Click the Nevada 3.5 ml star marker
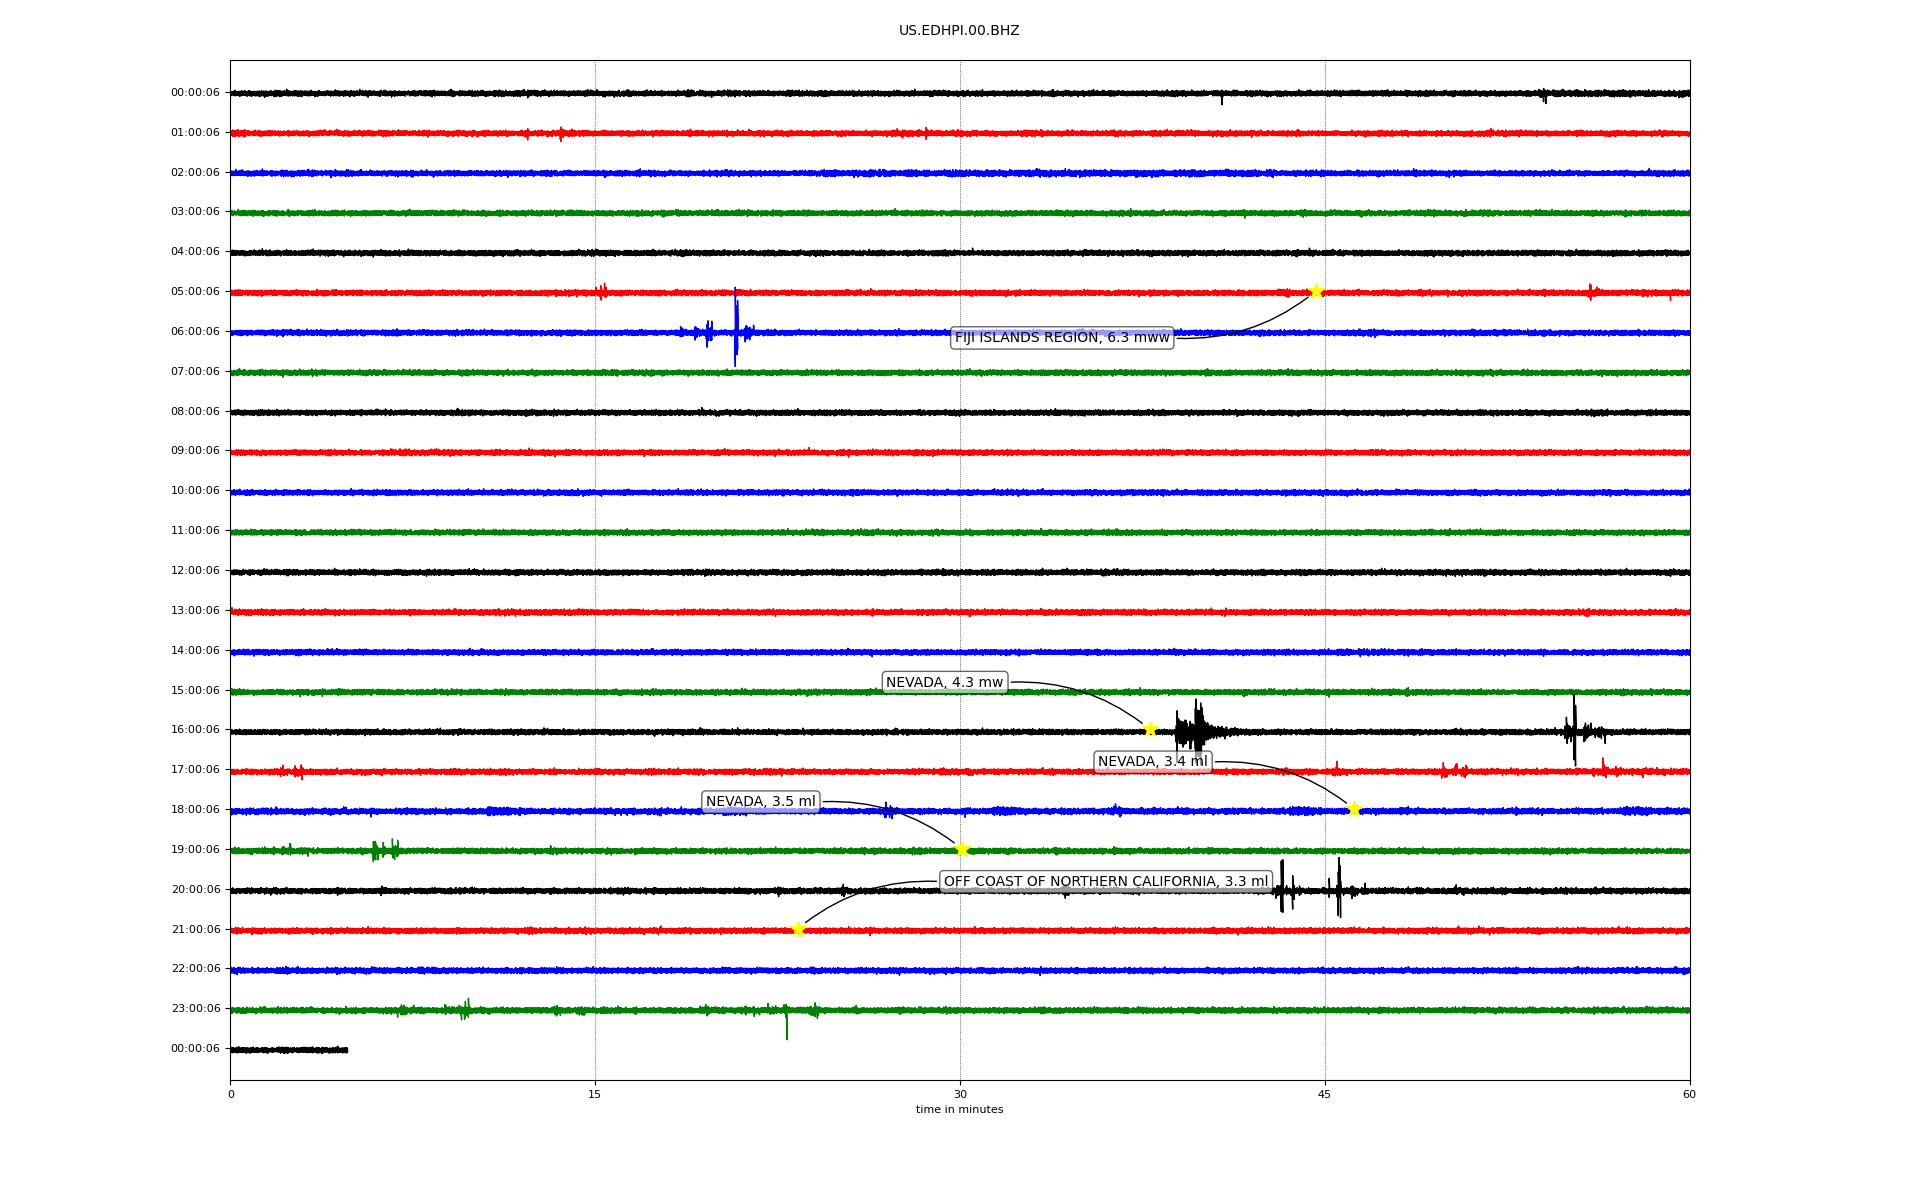 tap(962, 849)
